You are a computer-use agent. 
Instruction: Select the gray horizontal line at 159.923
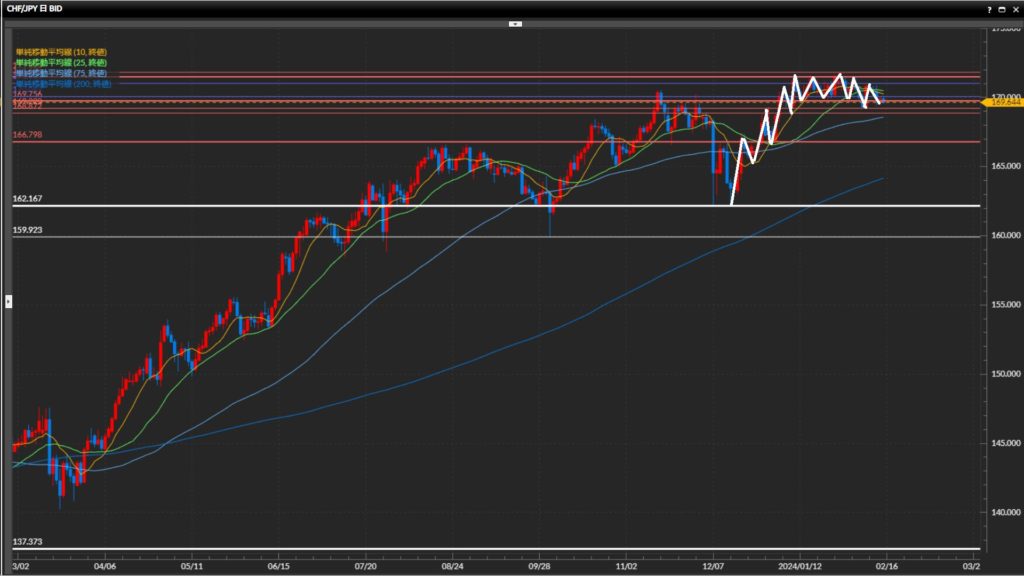[x=300, y=237]
